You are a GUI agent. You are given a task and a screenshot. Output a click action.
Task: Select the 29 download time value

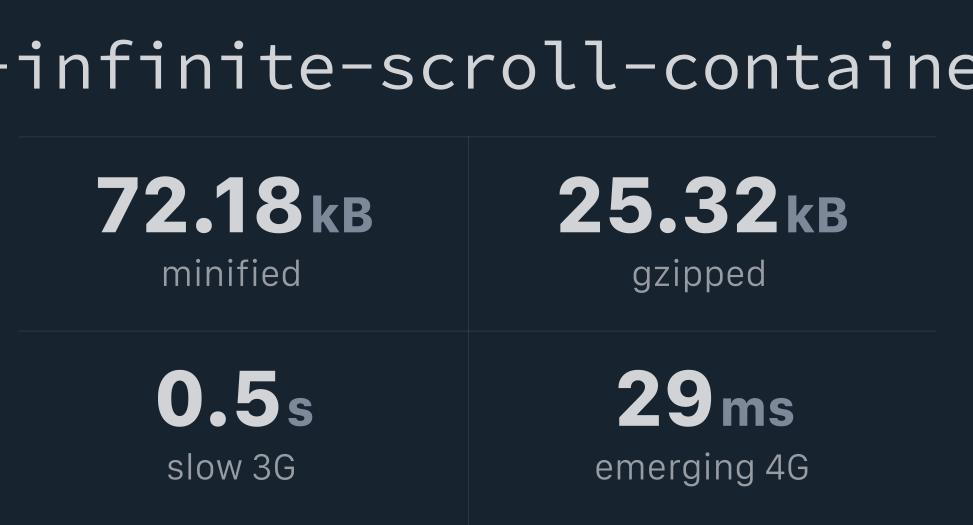(665, 398)
